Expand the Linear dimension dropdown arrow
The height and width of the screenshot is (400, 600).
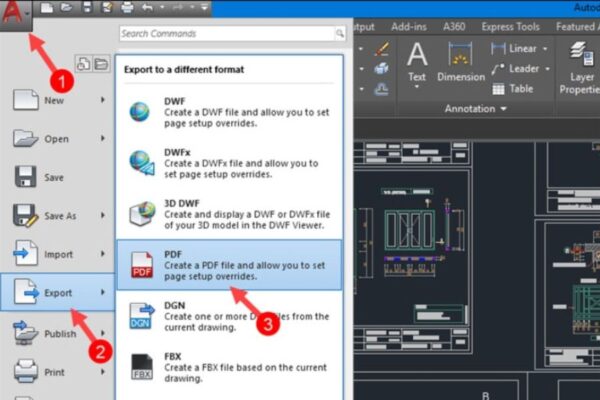tap(546, 48)
